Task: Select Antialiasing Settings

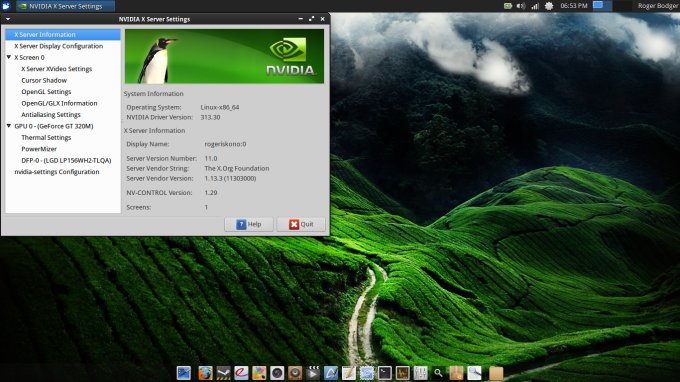Action: 51,115
